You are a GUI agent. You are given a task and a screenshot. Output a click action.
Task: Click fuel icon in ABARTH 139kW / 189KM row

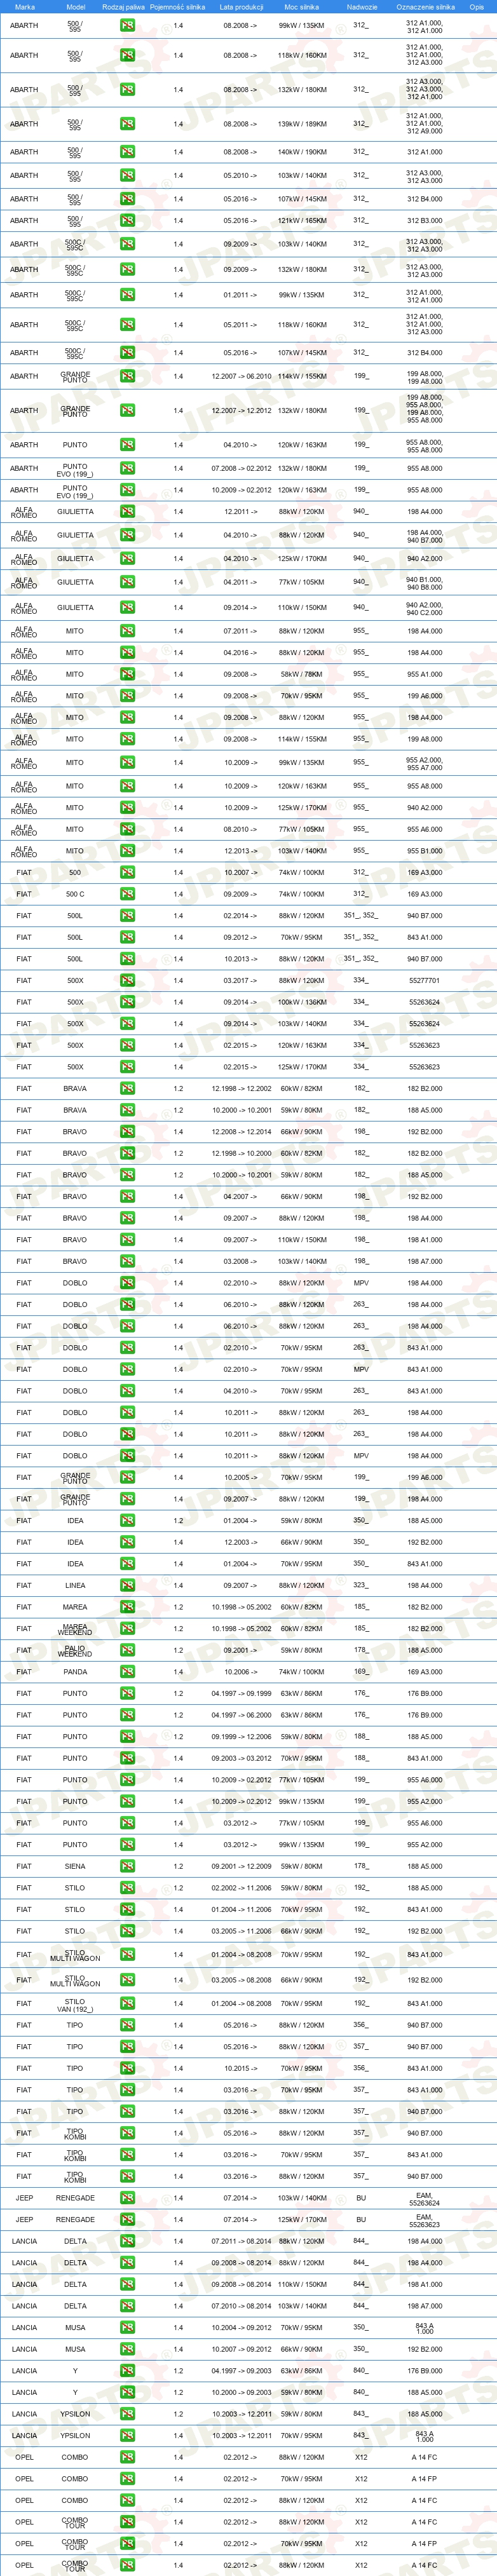click(127, 124)
